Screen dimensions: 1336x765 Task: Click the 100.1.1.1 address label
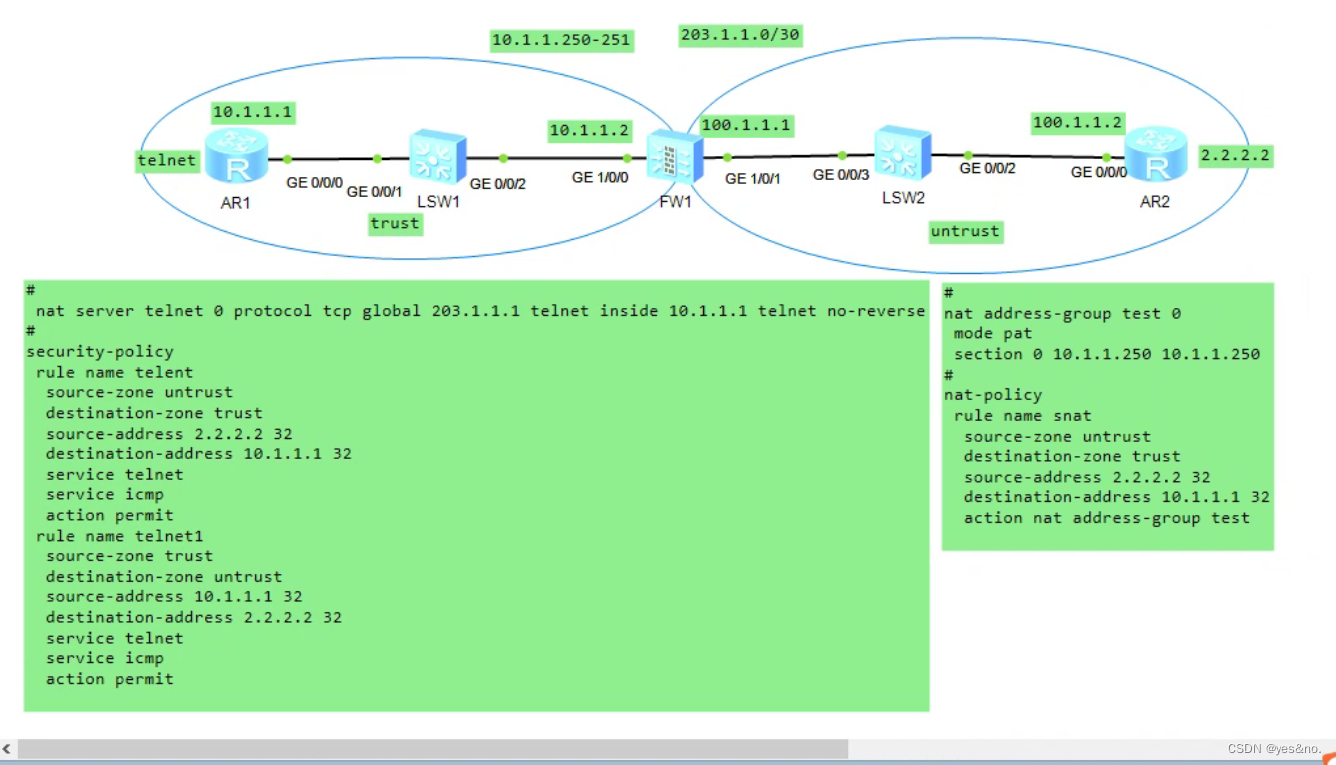coord(746,126)
